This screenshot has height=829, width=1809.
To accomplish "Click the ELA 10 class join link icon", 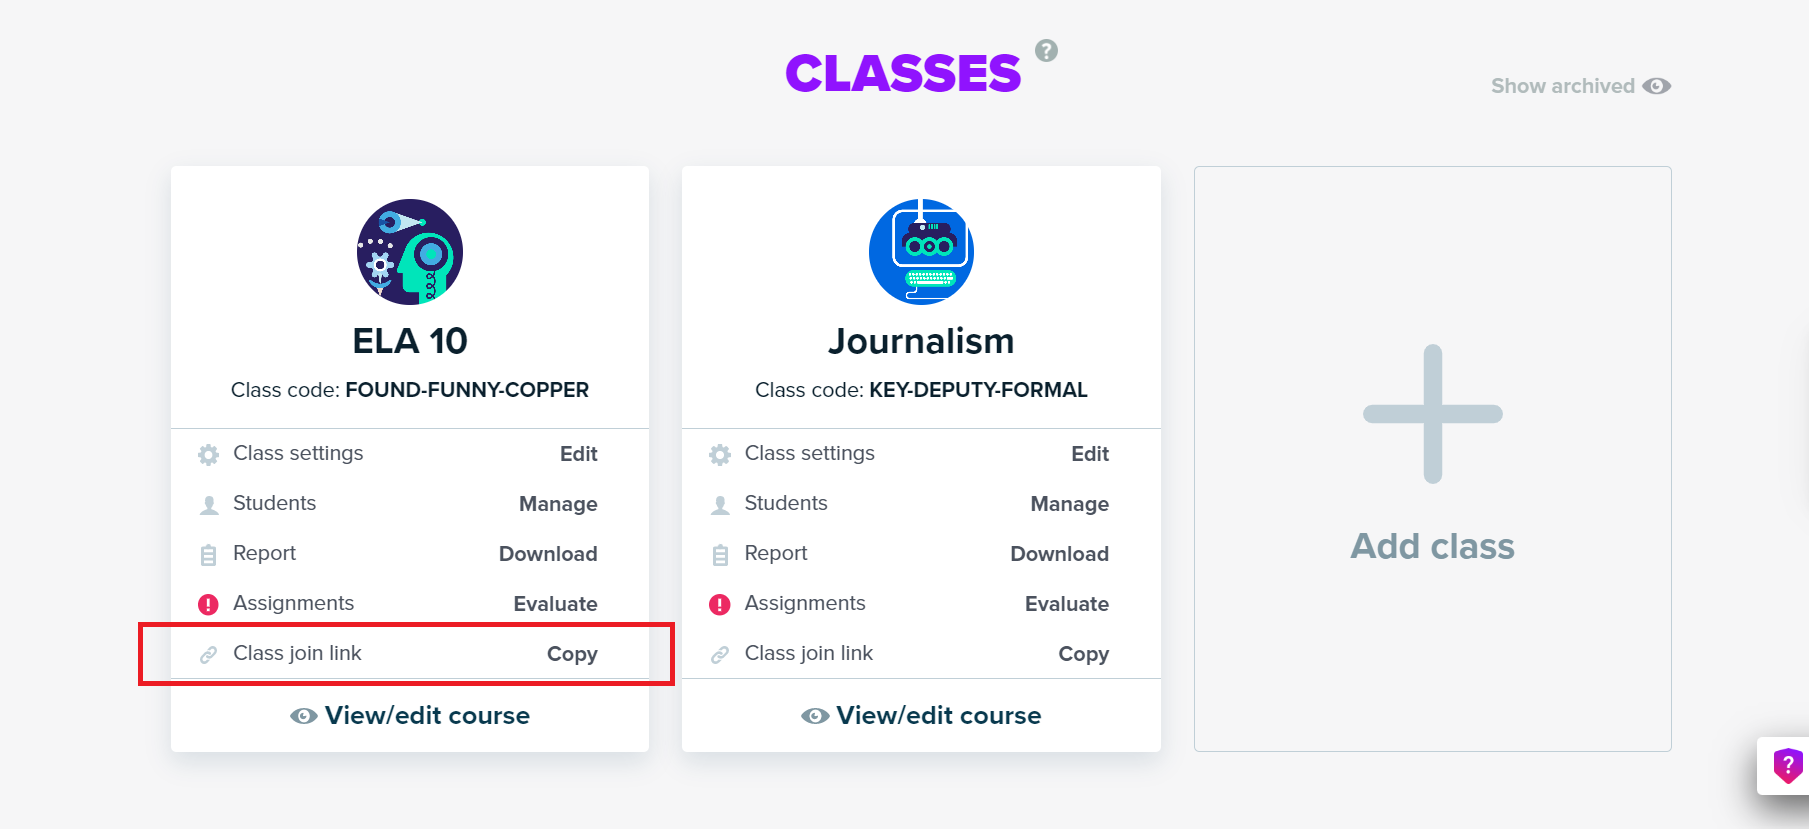I will point(208,655).
